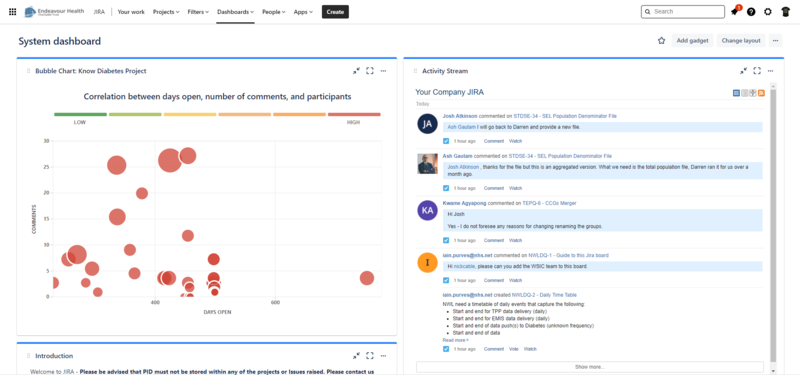Expand the Dashboards dropdown menu

pos(235,12)
